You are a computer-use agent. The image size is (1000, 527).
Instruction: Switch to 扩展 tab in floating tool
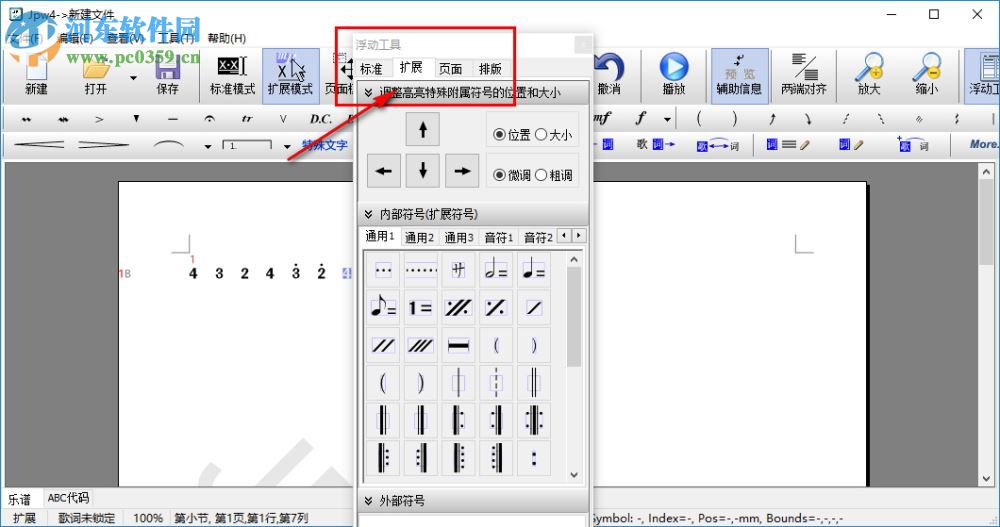[411, 68]
